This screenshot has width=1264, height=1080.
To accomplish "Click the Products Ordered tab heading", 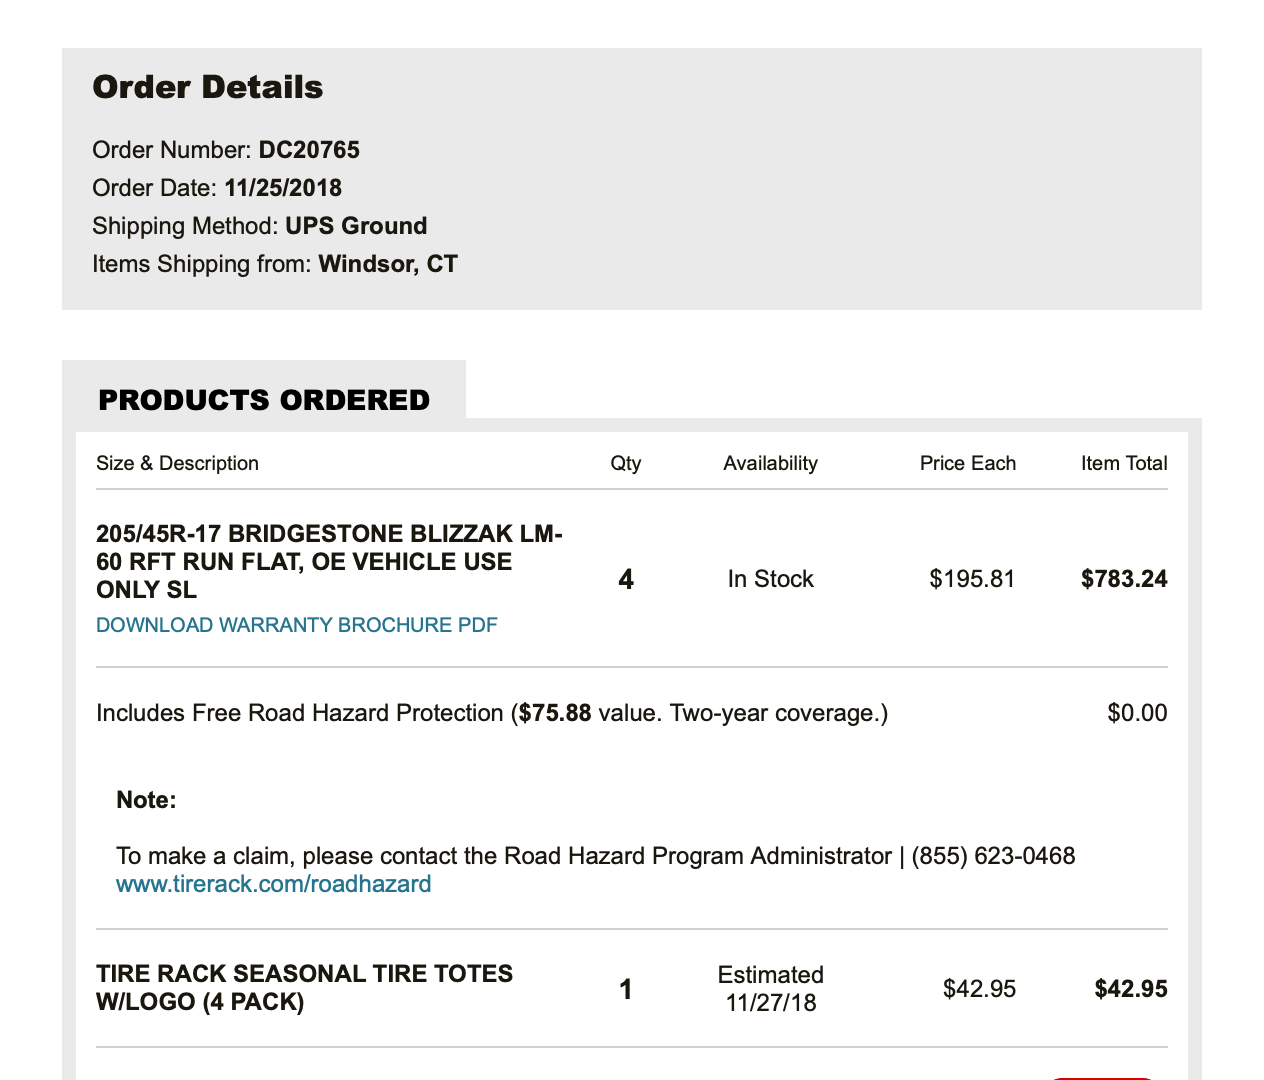I will coord(264,400).
